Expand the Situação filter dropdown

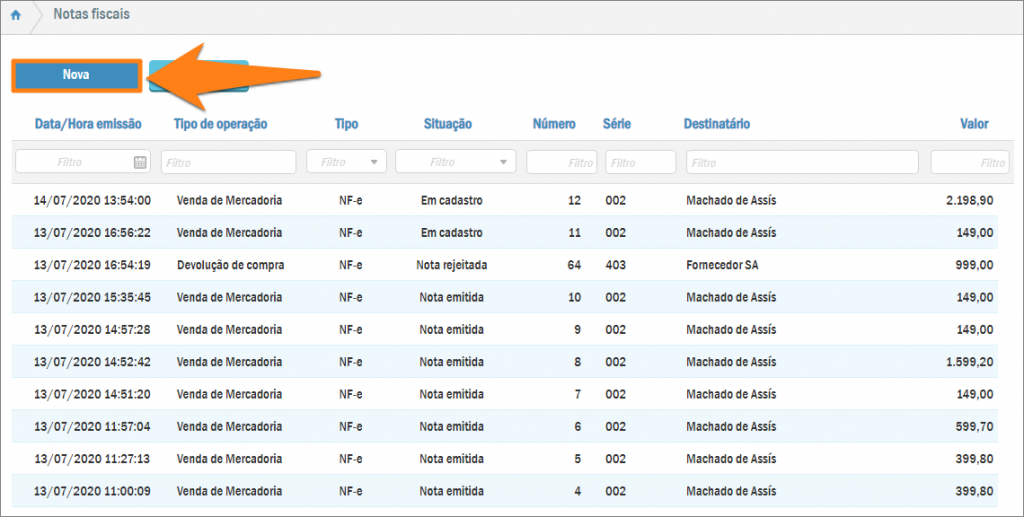(505, 162)
